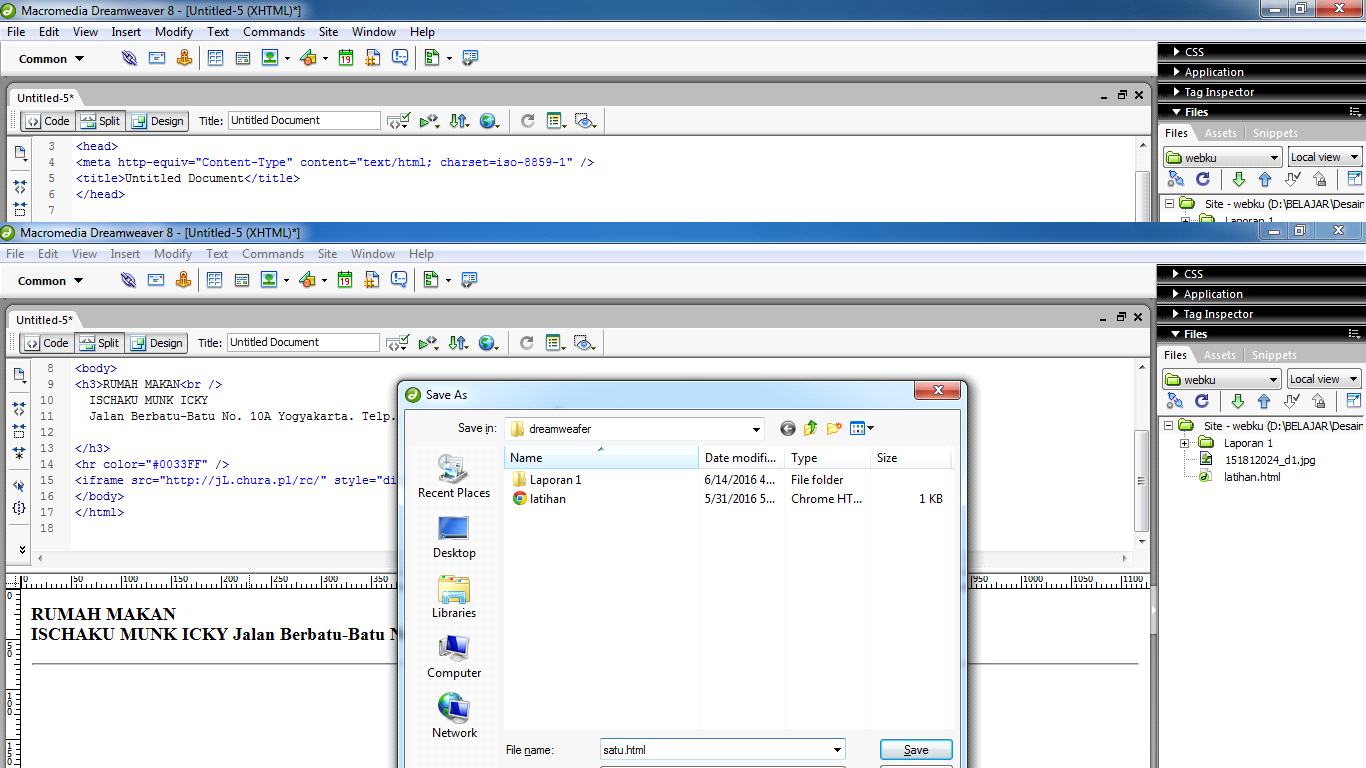1366x768 pixels.
Task: Click Balance Braces icon in lower coding toolbar
Action: click(x=20, y=508)
